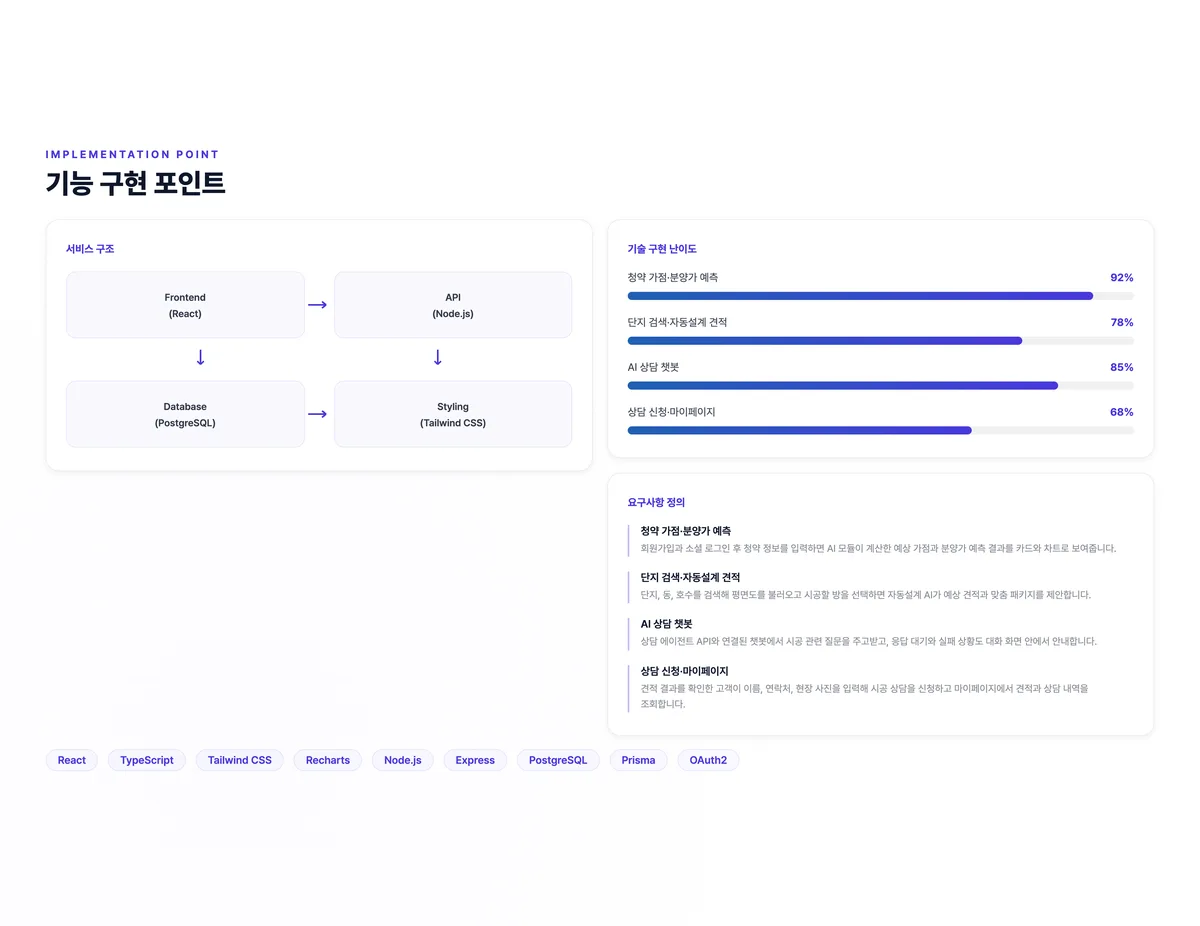The width and height of the screenshot is (1200, 926).
Task: Click the TypeScript tag chip
Action: coord(147,760)
